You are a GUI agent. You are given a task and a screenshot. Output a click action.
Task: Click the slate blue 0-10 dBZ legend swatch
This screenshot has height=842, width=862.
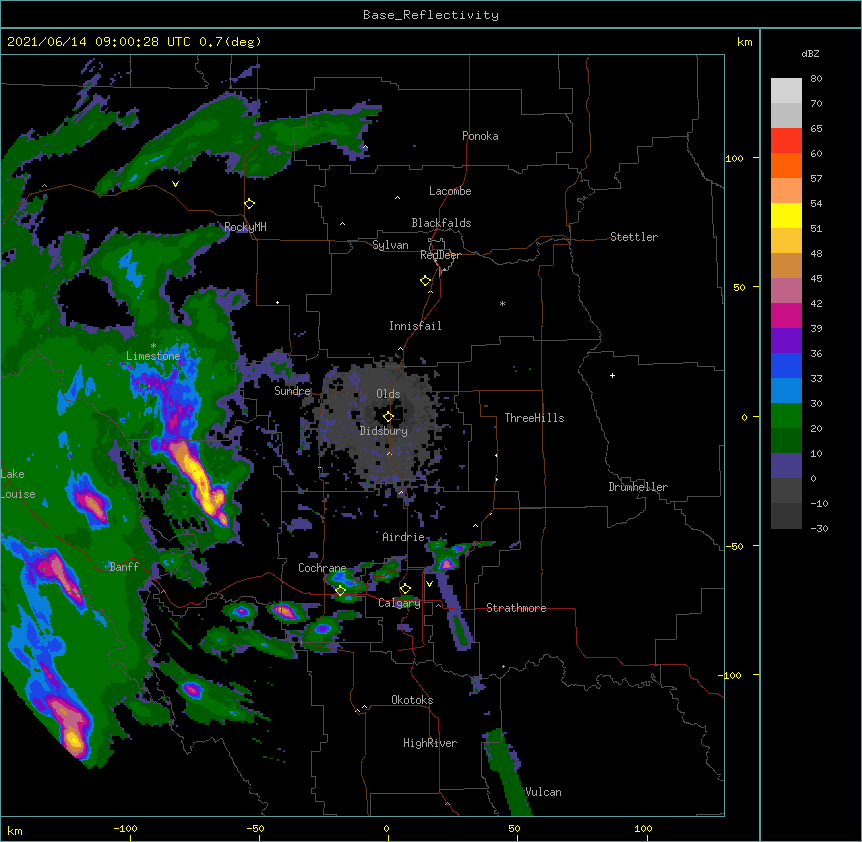(786, 466)
